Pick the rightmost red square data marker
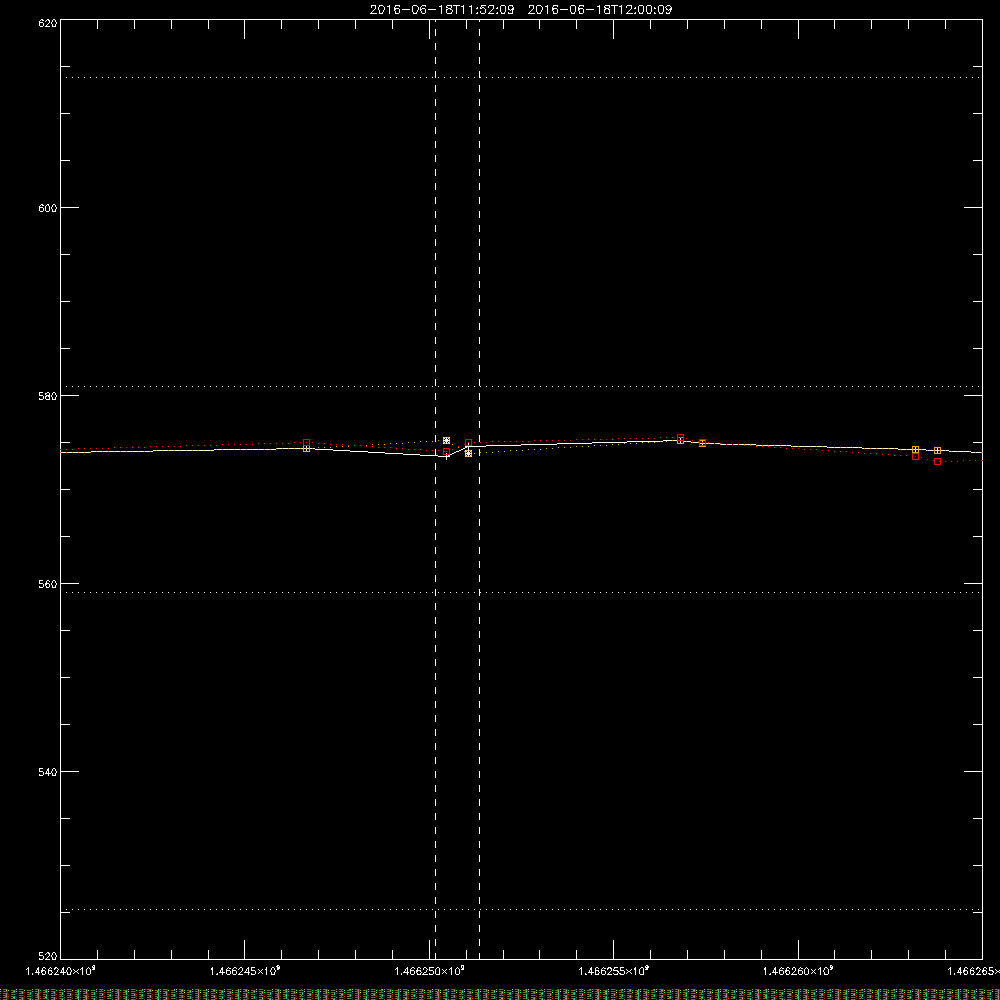This screenshot has width=1000, height=1000. point(938,461)
